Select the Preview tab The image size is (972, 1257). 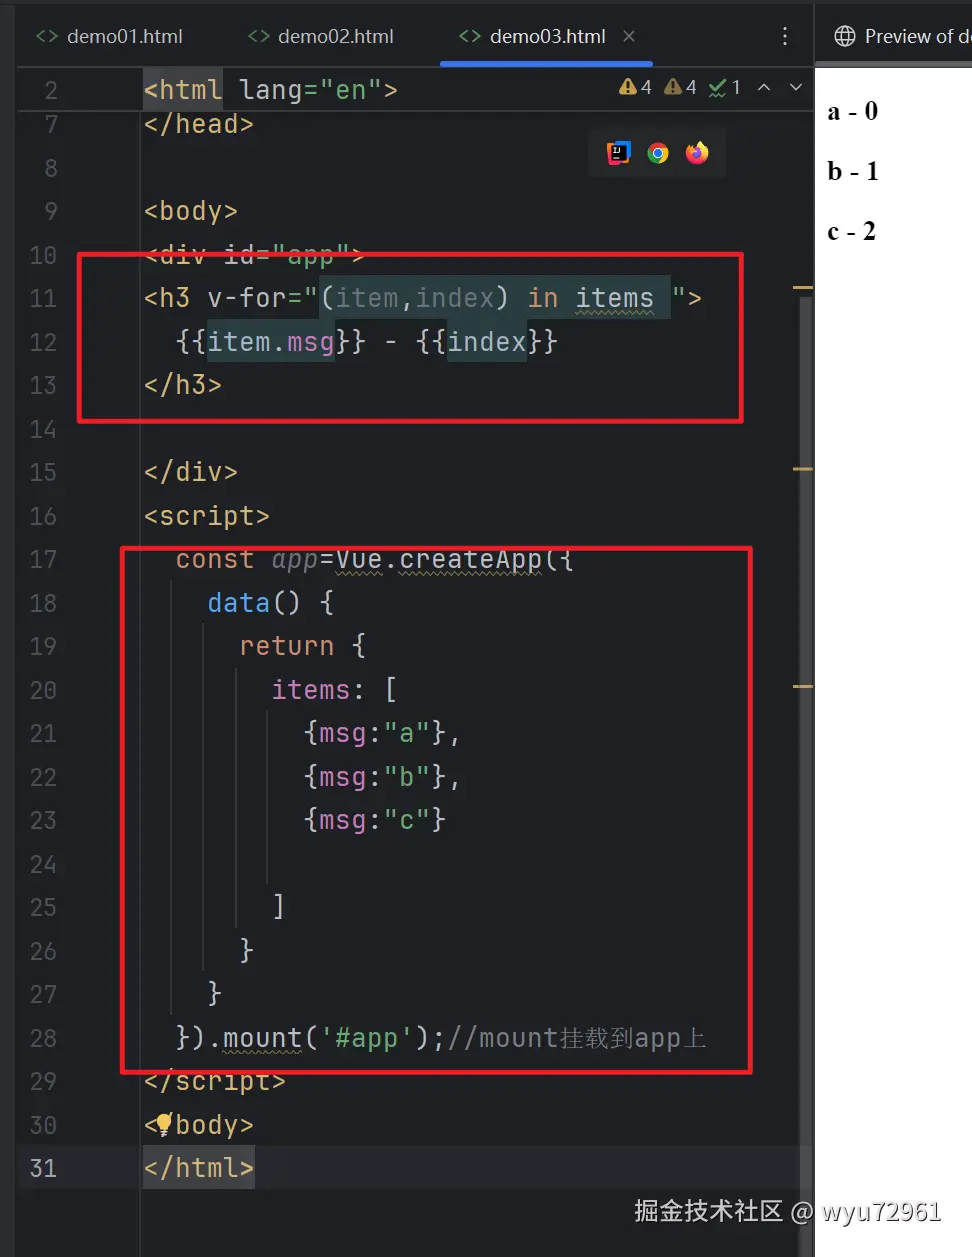903,36
